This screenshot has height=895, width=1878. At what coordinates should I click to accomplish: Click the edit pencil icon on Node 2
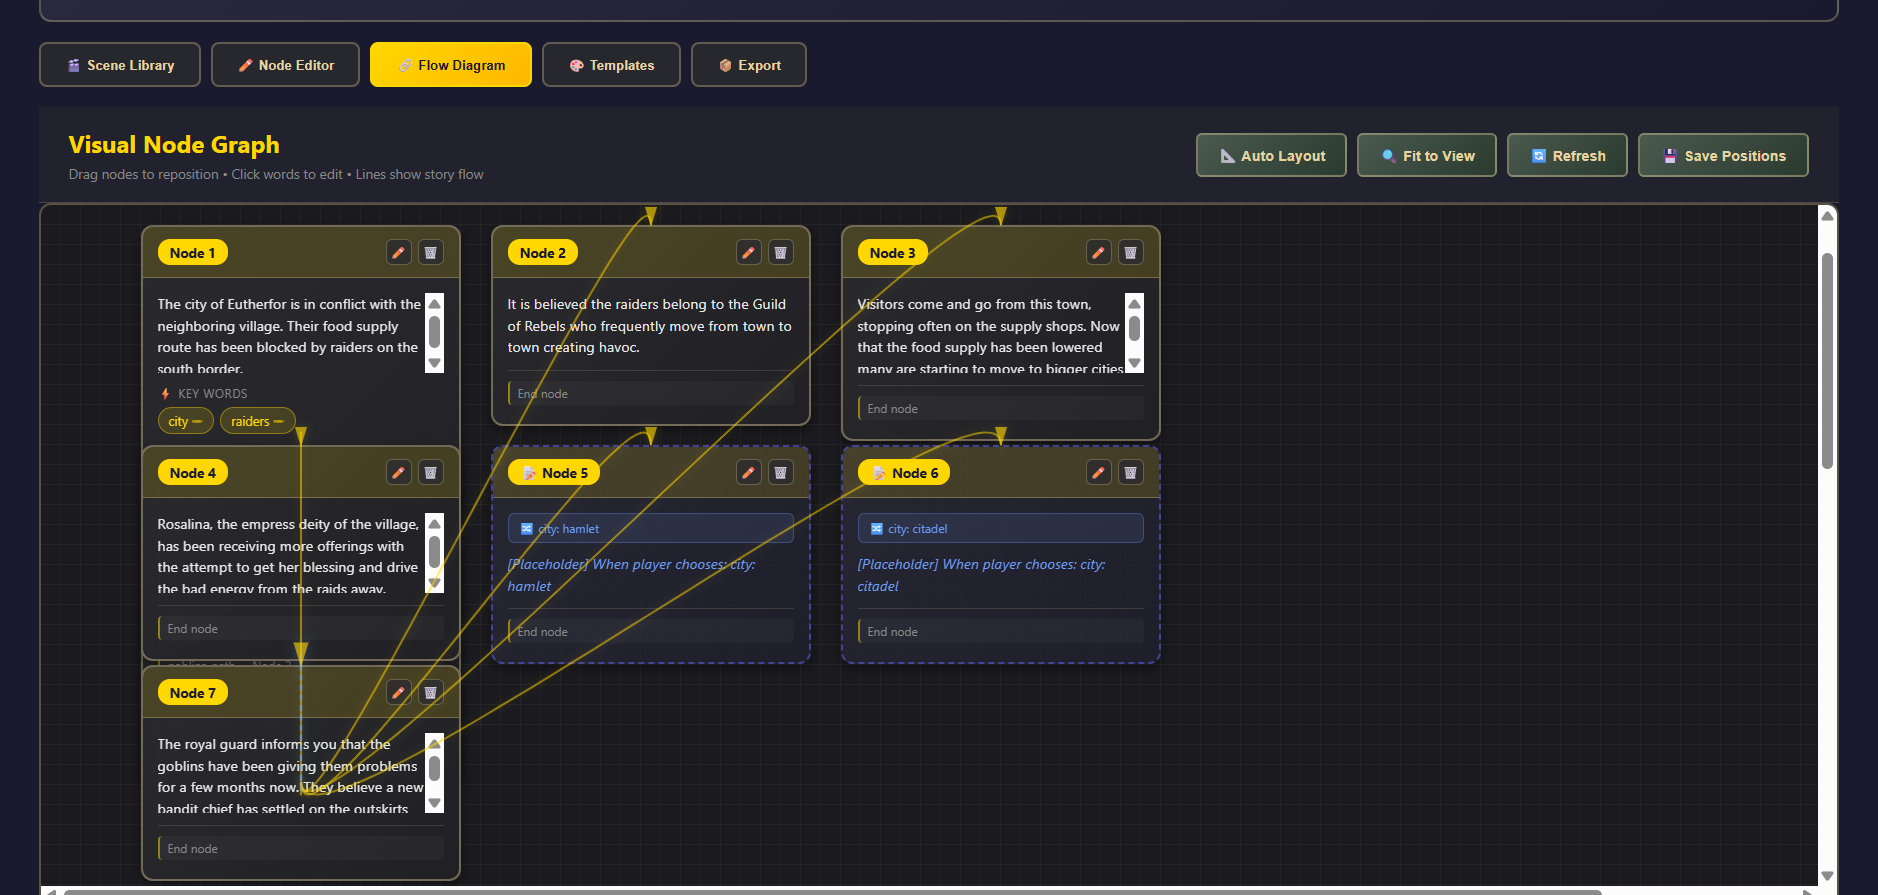point(748,253)
